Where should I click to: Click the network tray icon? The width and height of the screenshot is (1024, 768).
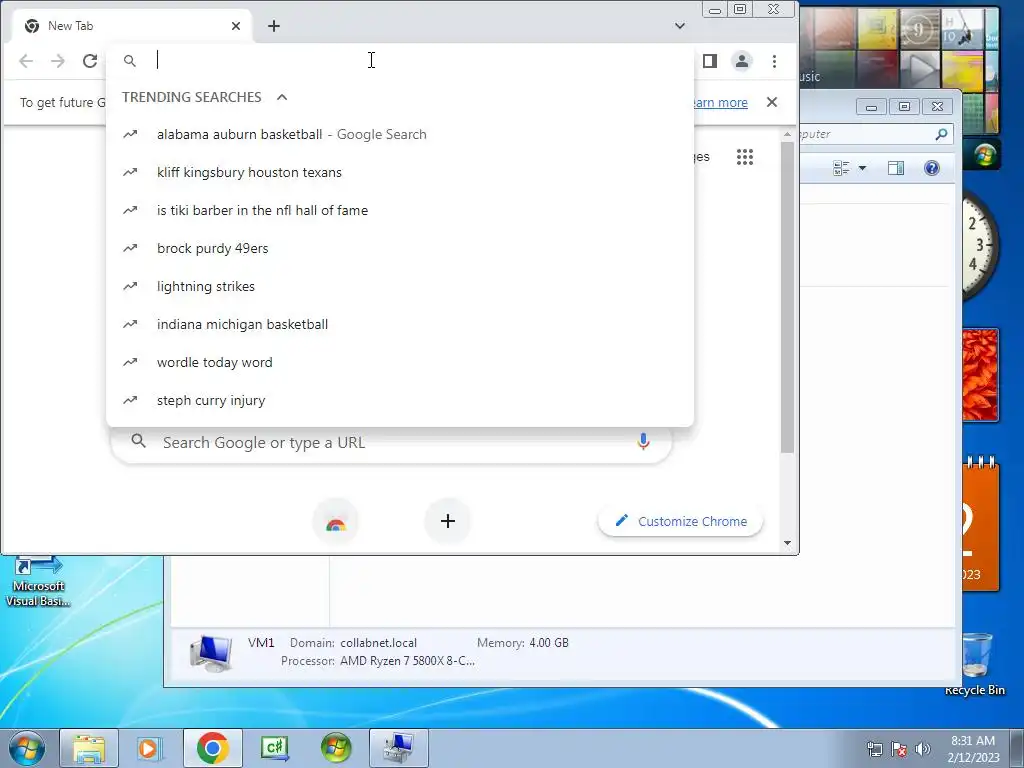874,749
